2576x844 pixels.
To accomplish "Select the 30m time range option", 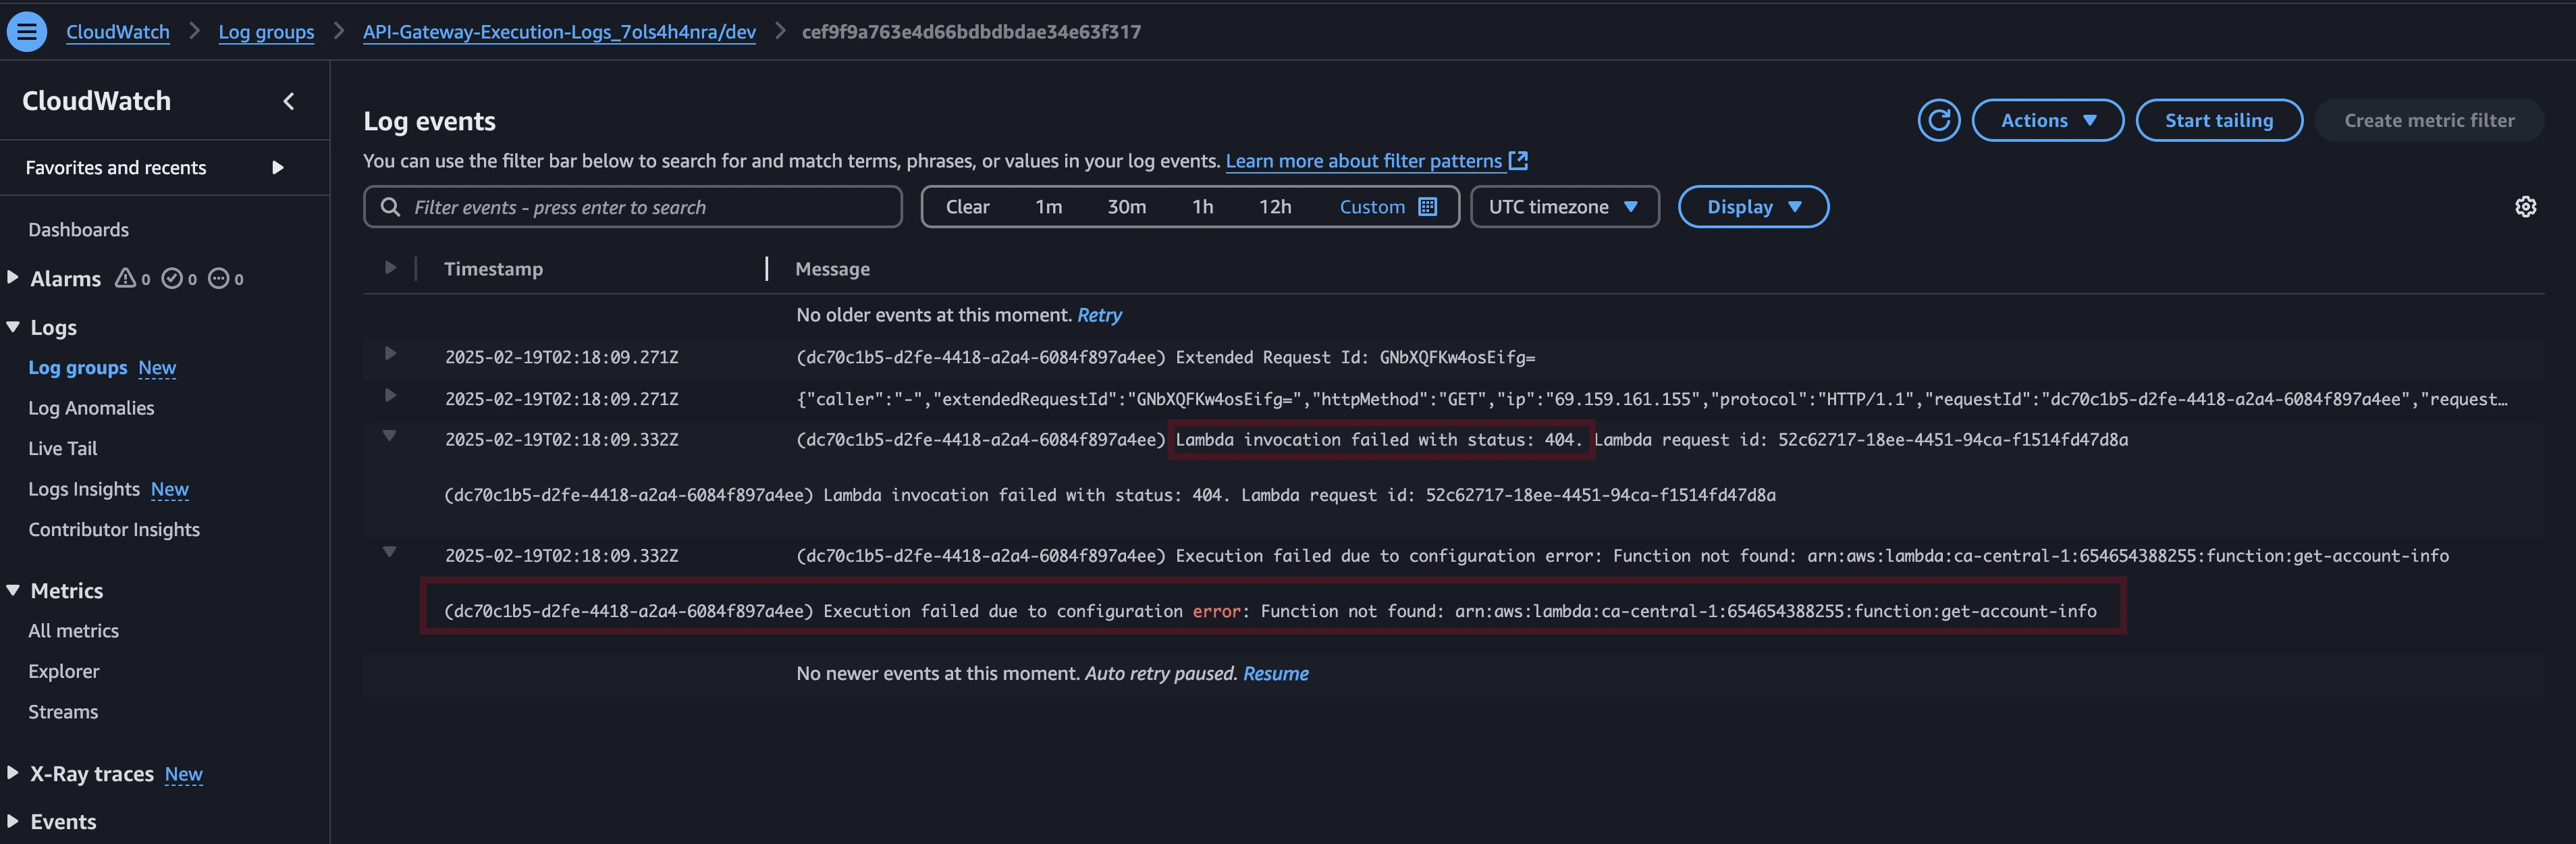I will click(1126, 207).
